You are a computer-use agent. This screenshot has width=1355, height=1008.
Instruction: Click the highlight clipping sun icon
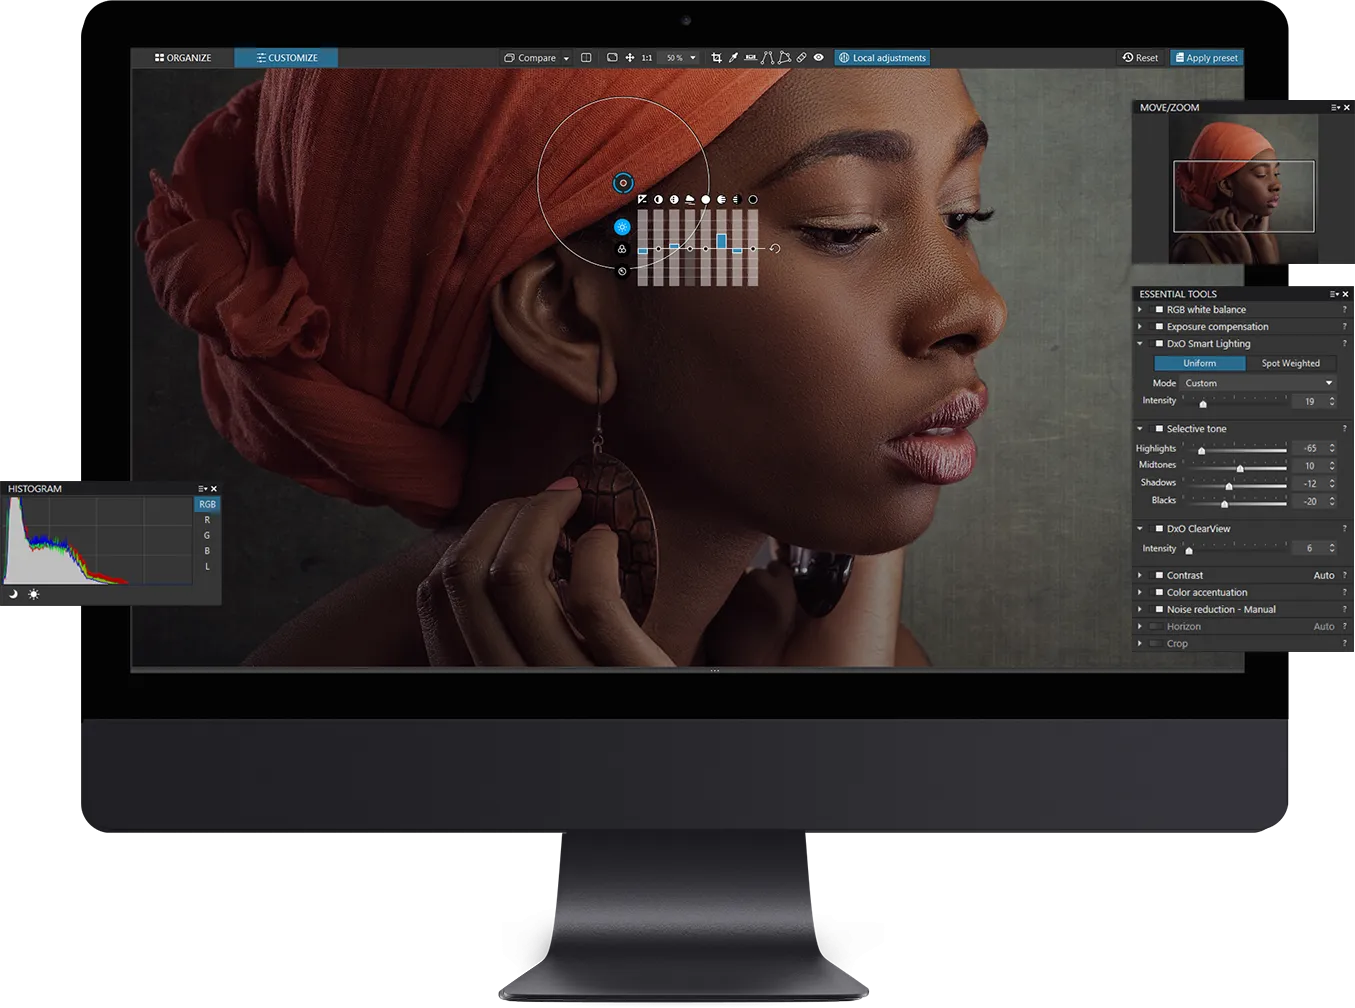(x=34, y=594)
